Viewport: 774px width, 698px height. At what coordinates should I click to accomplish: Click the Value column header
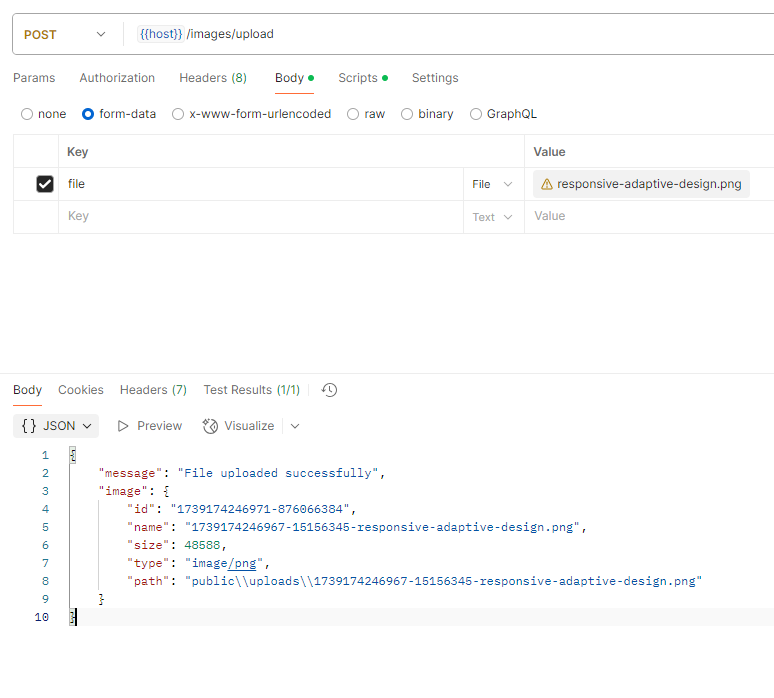[549, 152]
